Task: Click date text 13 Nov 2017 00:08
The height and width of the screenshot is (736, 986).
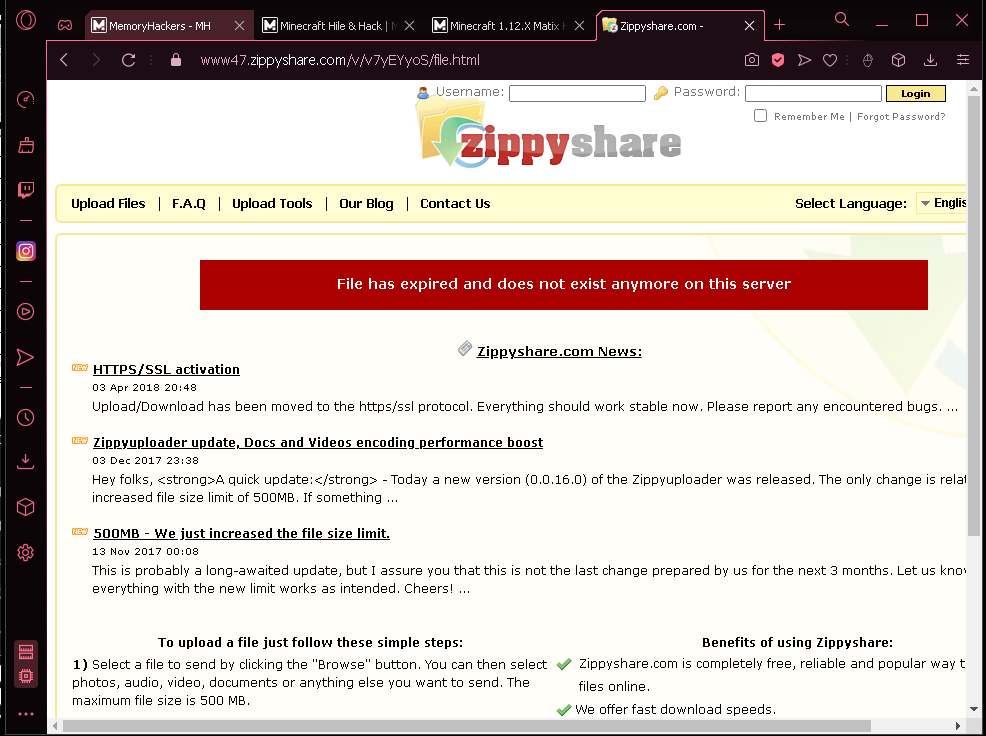Action: pyautogui.click(x=145, y=552)
